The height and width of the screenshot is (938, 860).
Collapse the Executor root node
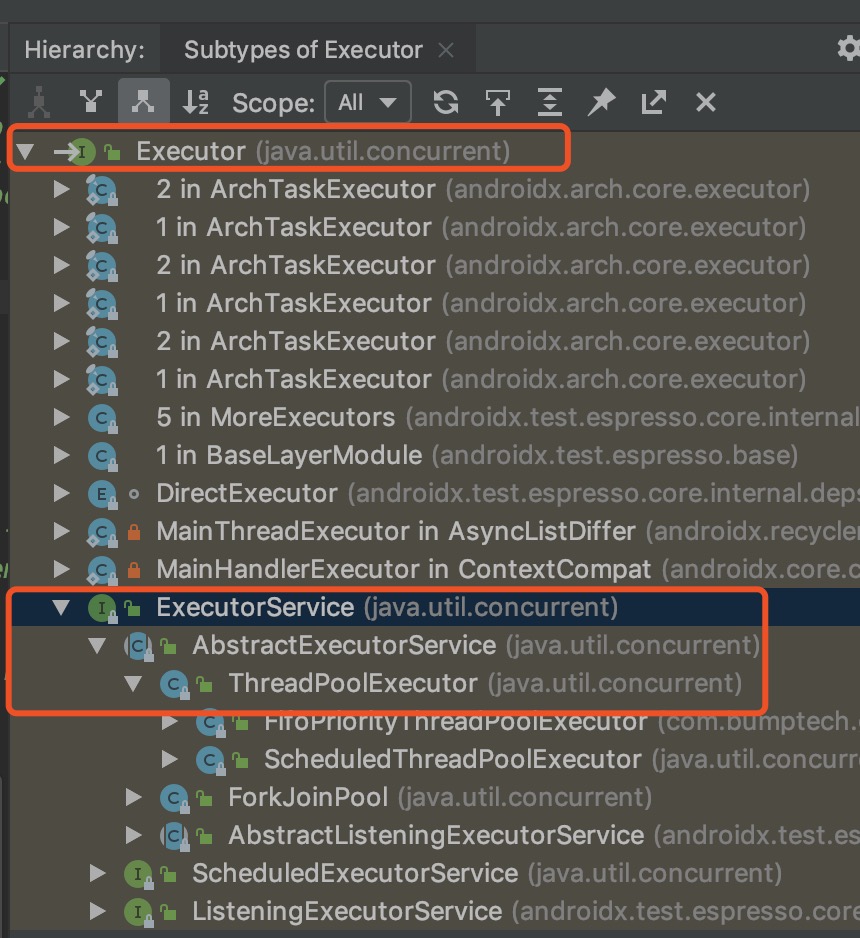[25, 151]
